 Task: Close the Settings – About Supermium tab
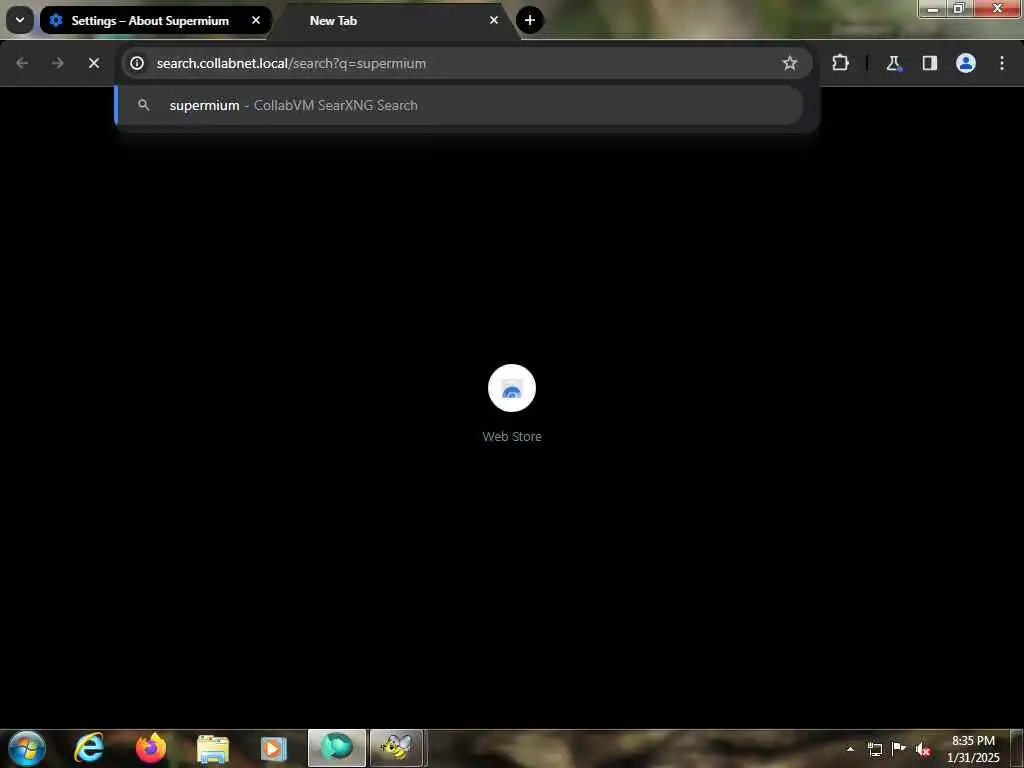coord(256,20)
